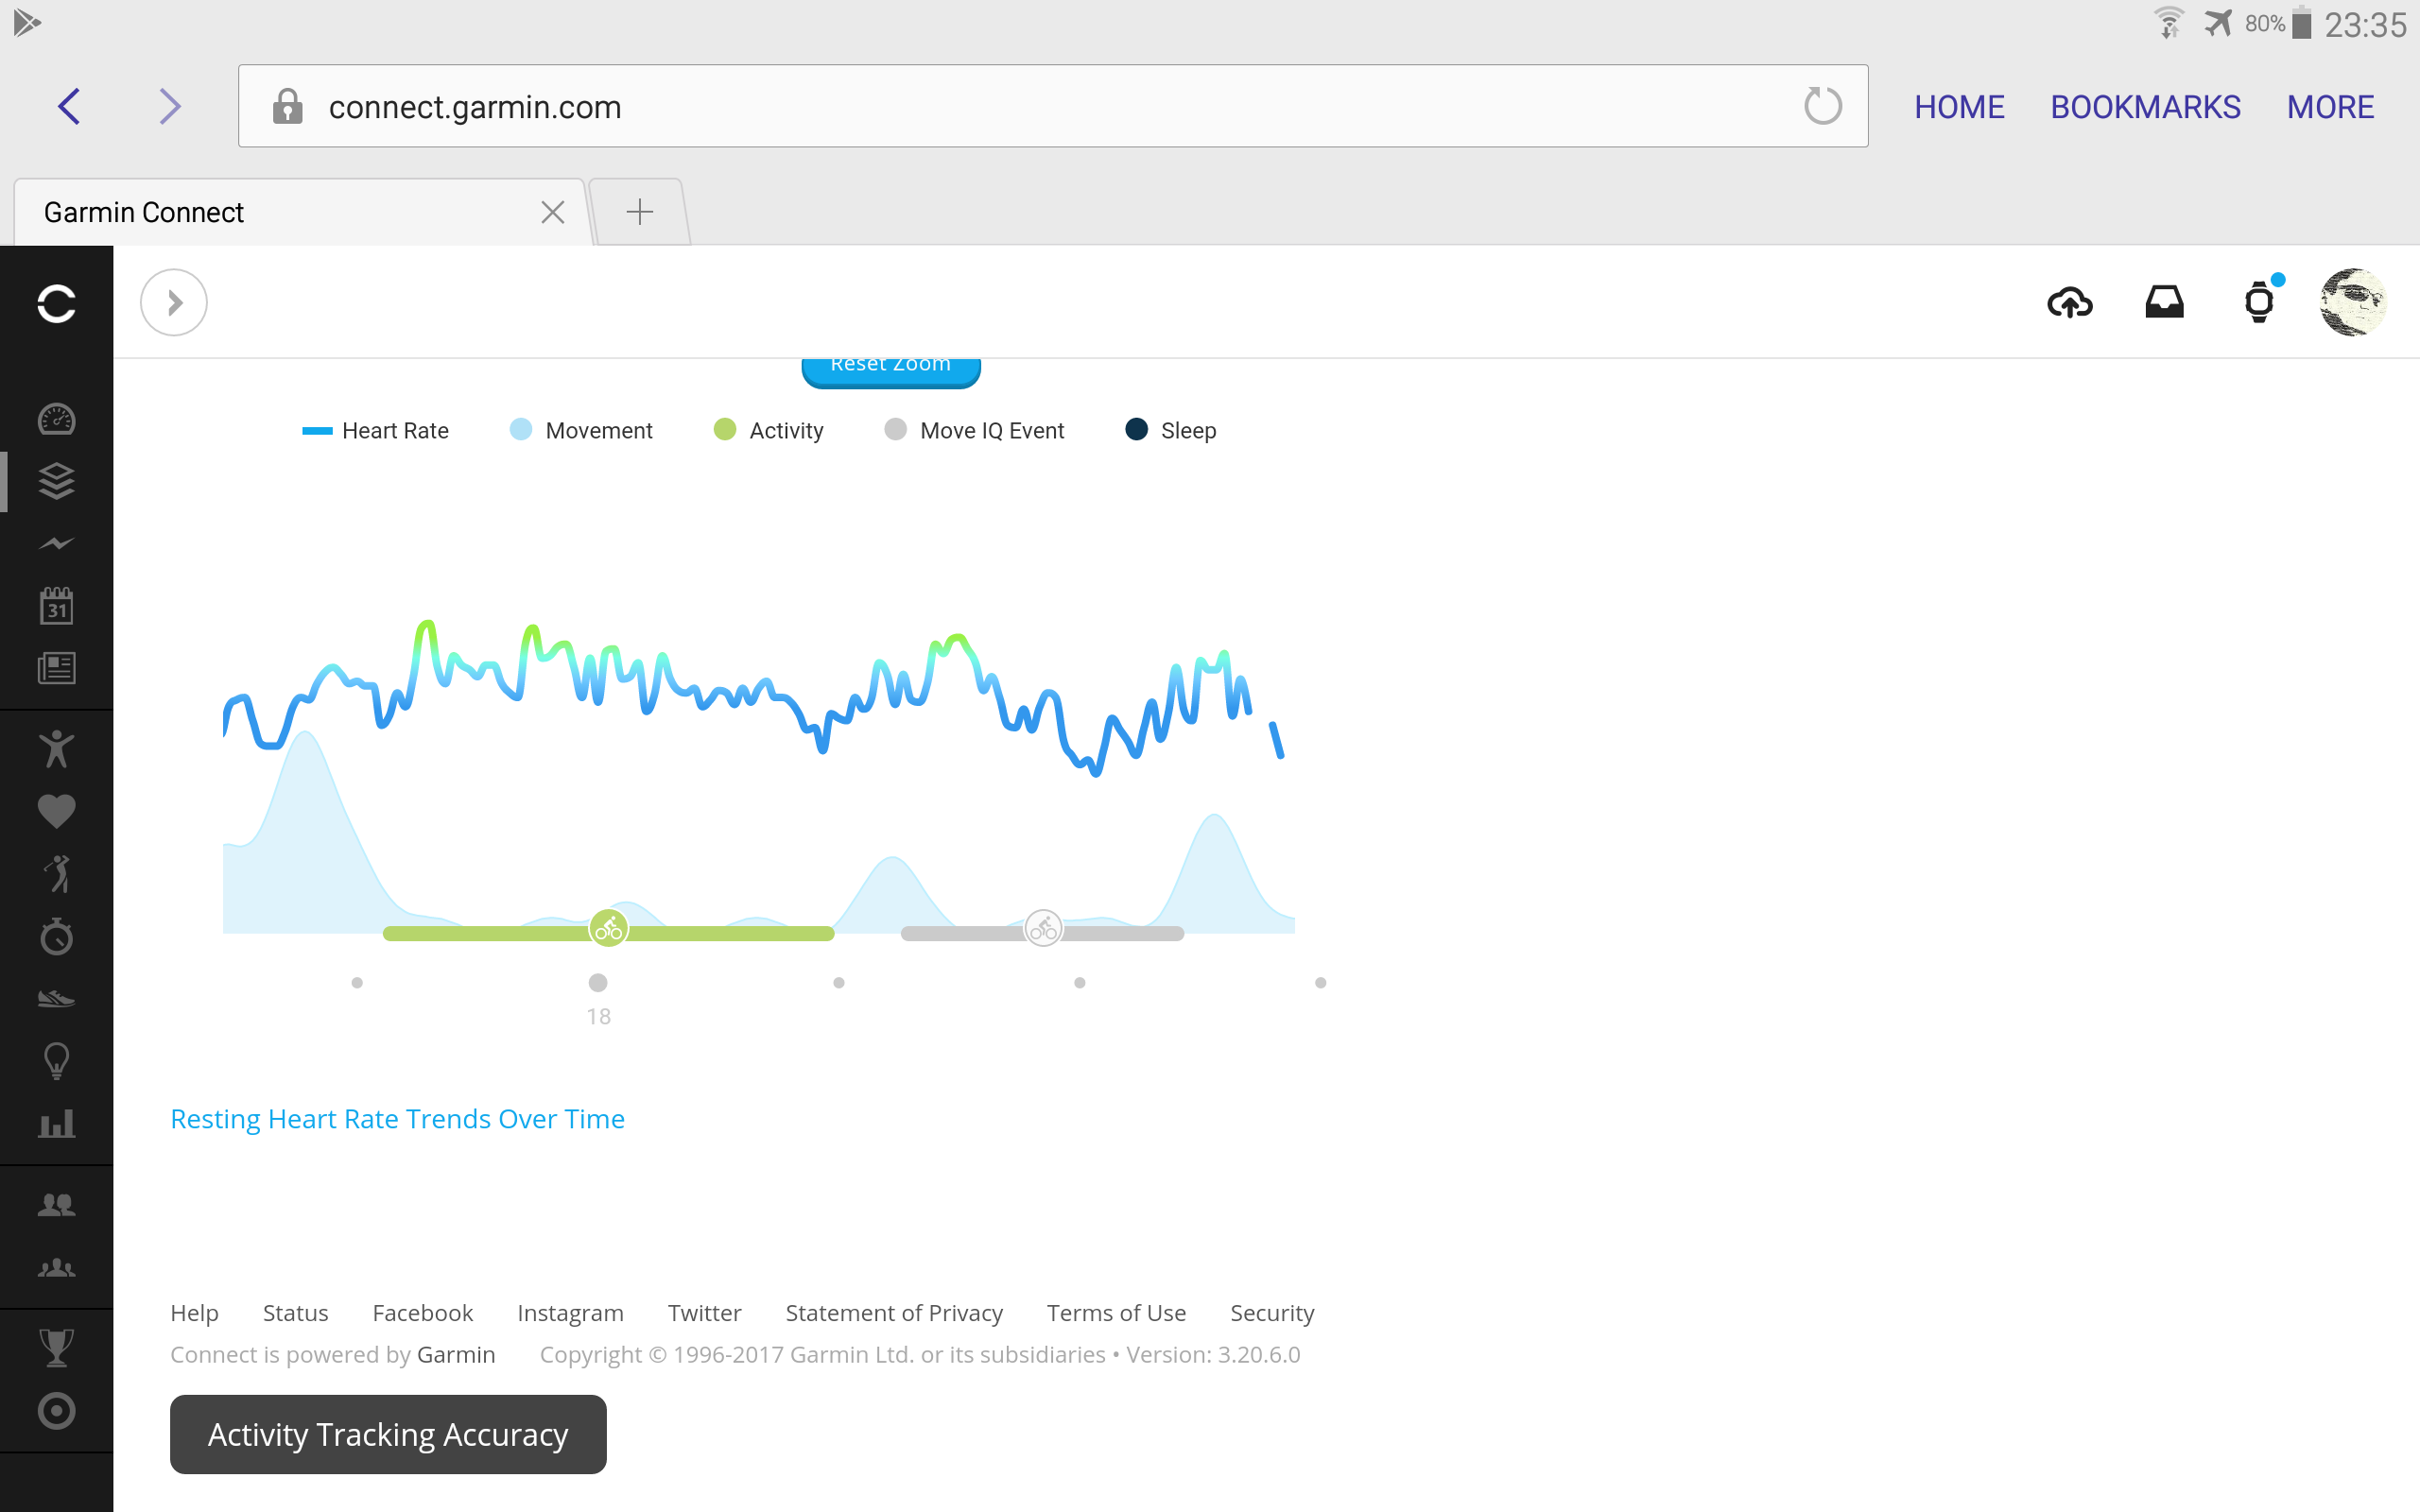This screenshot has height=1512, width=2420.
Task: Open the Help footer link
Action: pos(194,1313)
